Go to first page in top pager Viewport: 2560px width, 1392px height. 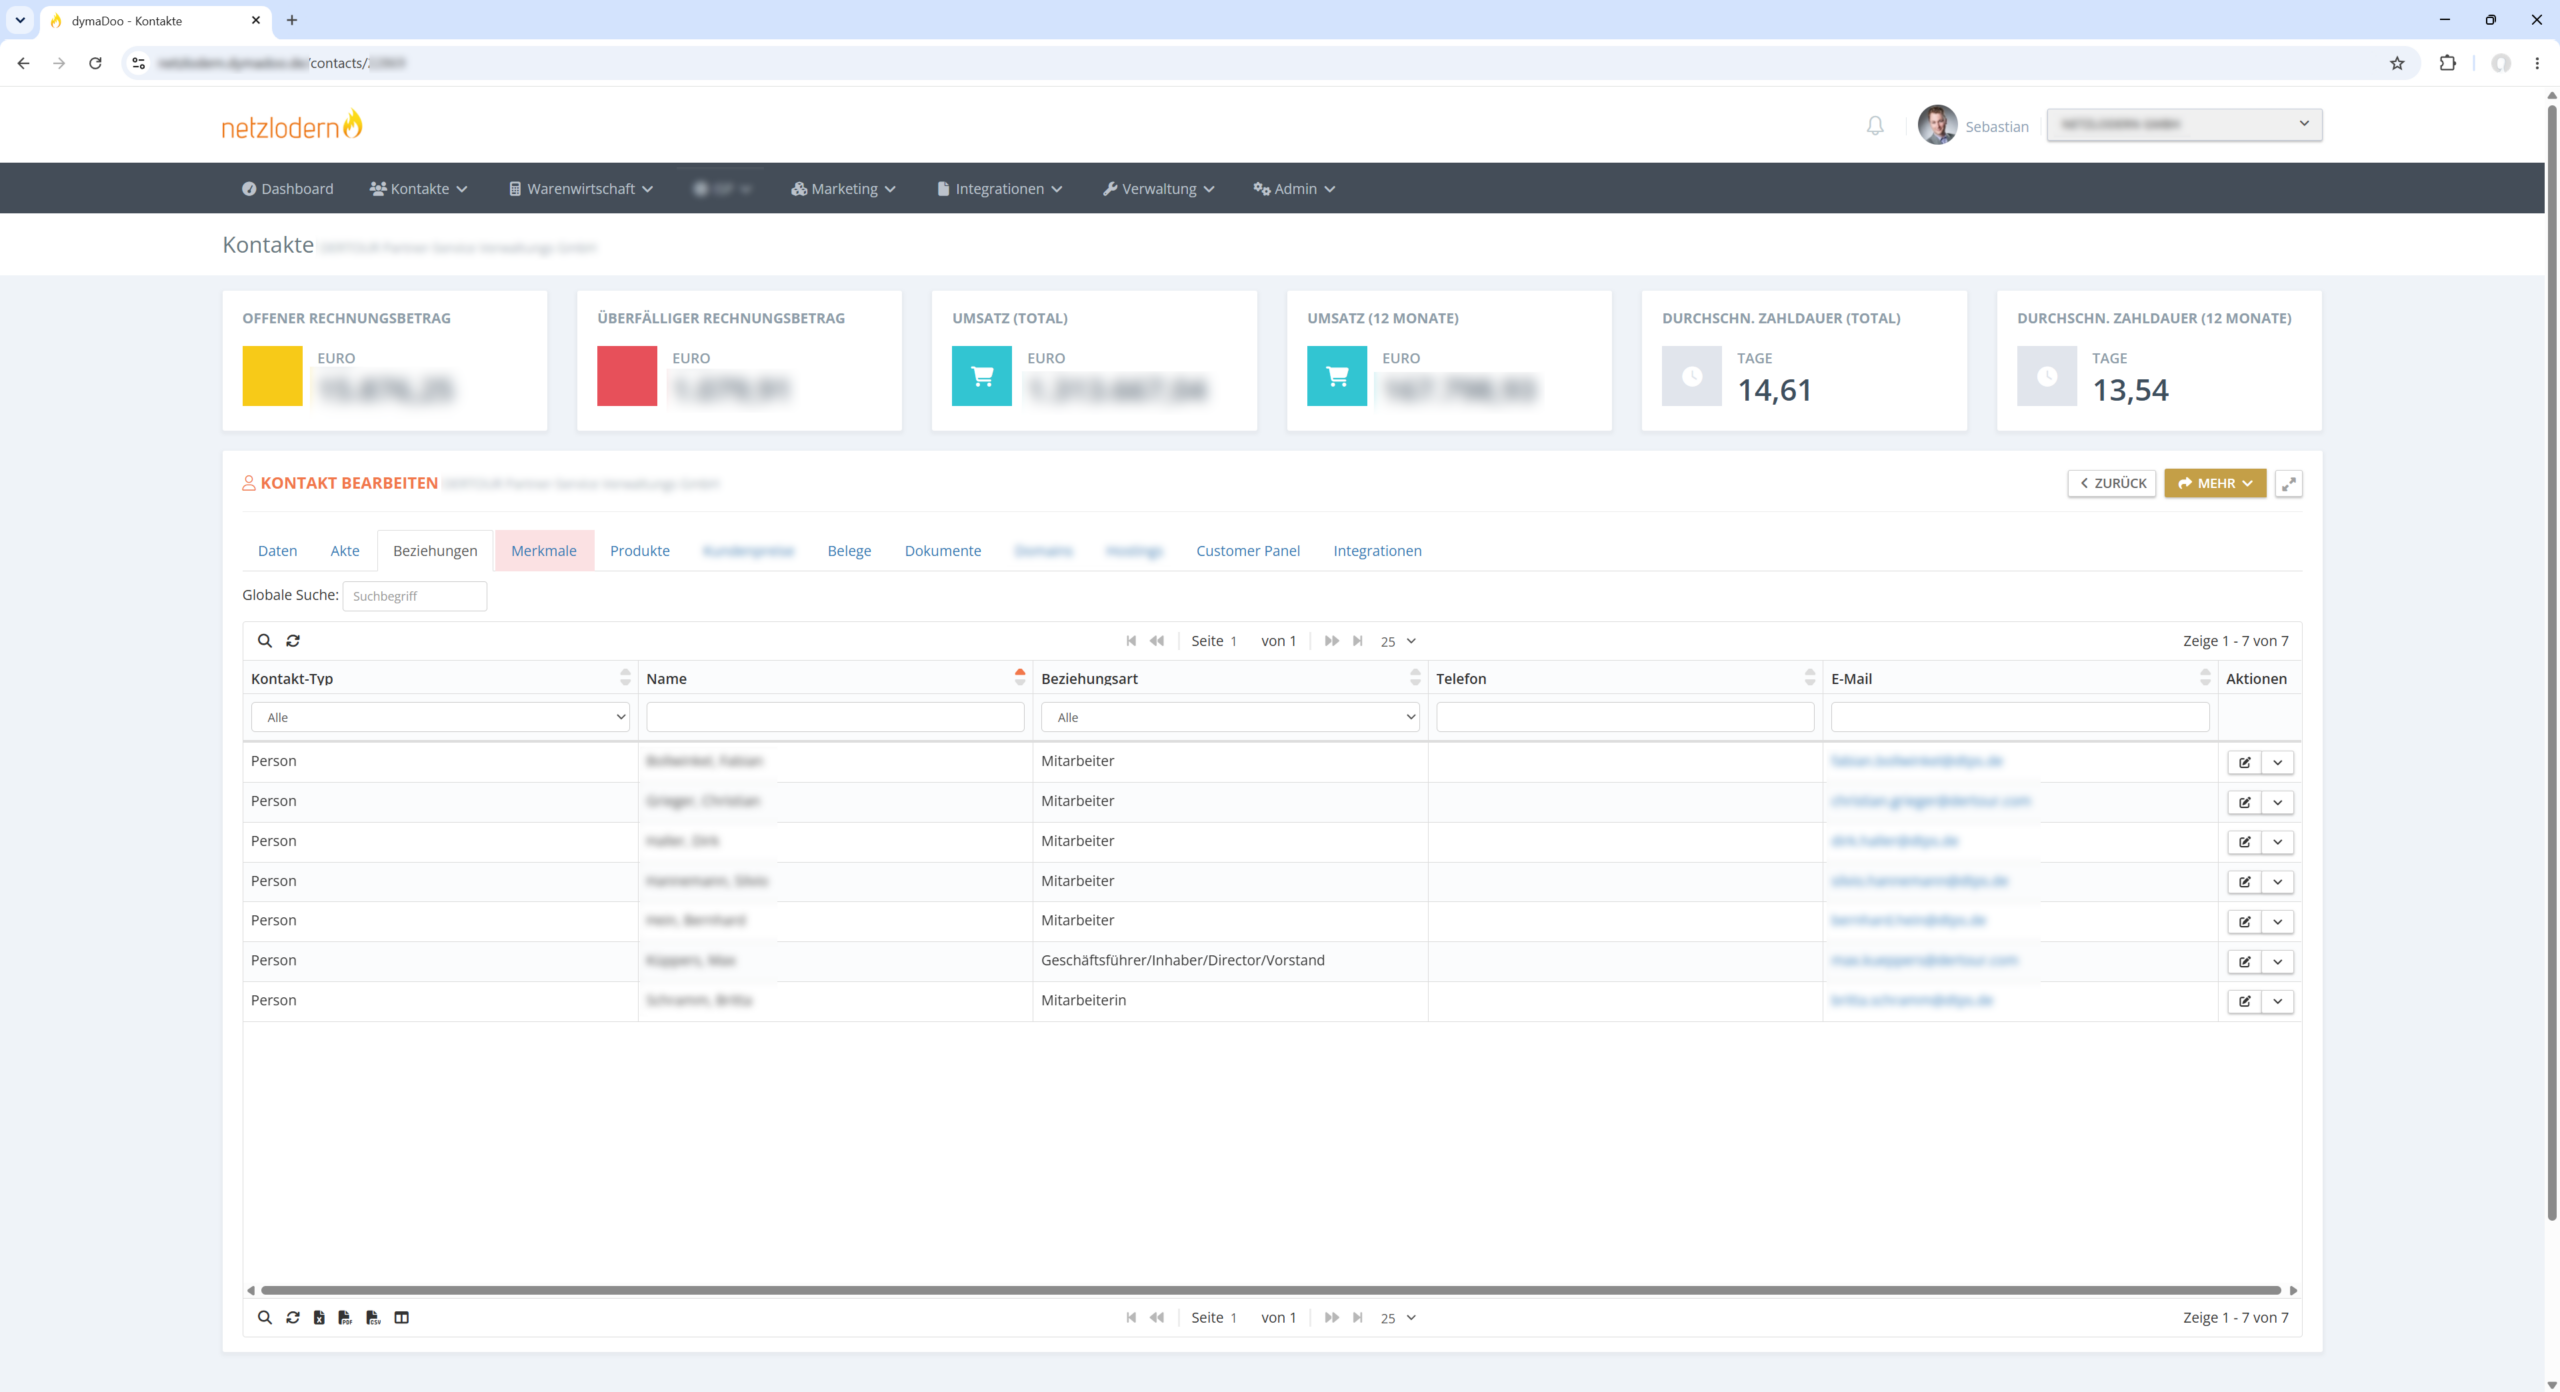click(1131, 641)
